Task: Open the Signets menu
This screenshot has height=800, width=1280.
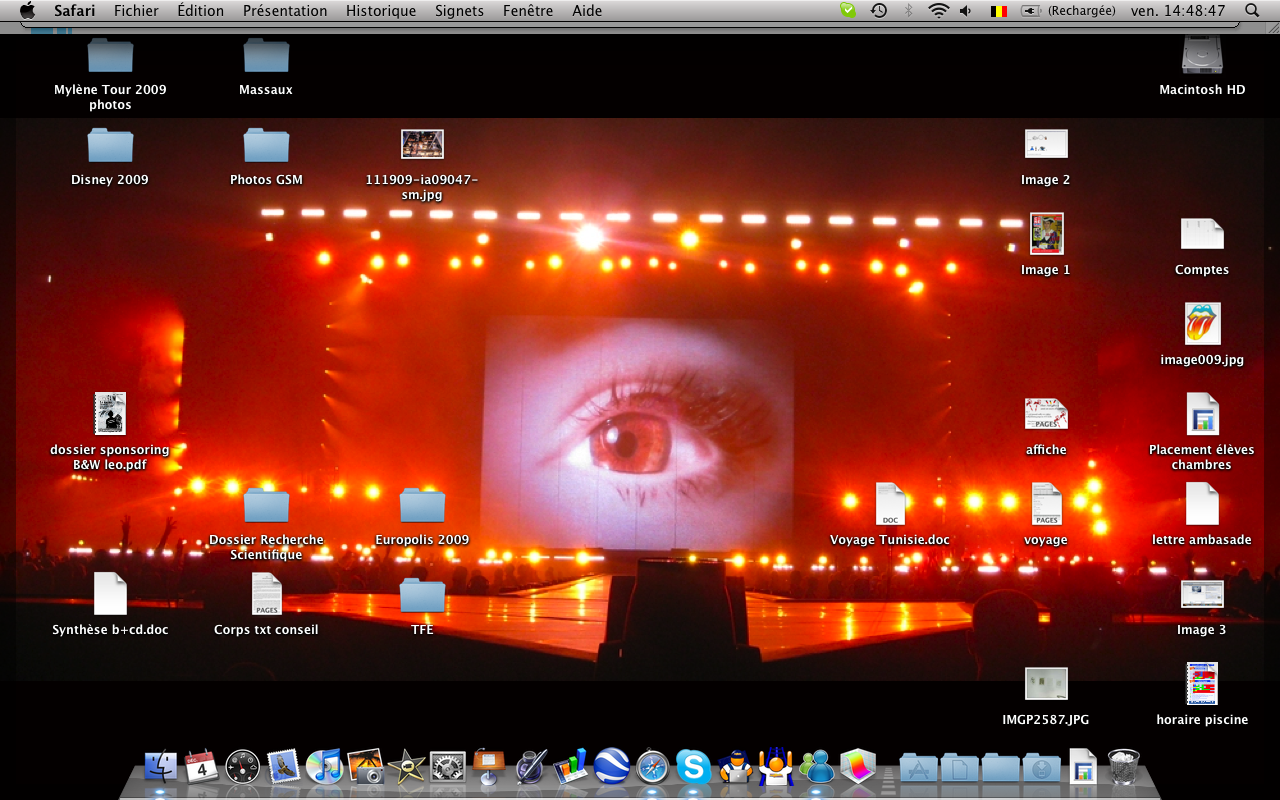Action: (x=459, y=11)
